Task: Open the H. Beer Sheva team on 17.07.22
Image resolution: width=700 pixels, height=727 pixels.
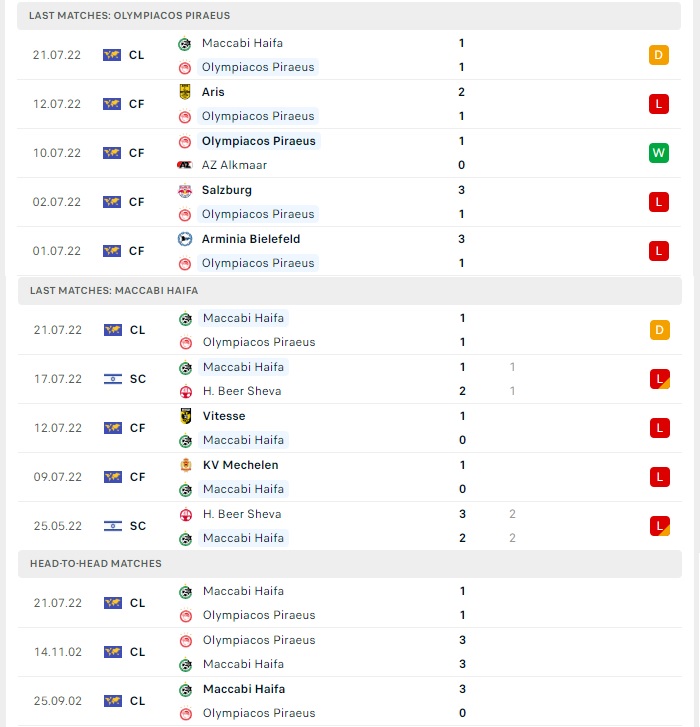Action: 242,391
